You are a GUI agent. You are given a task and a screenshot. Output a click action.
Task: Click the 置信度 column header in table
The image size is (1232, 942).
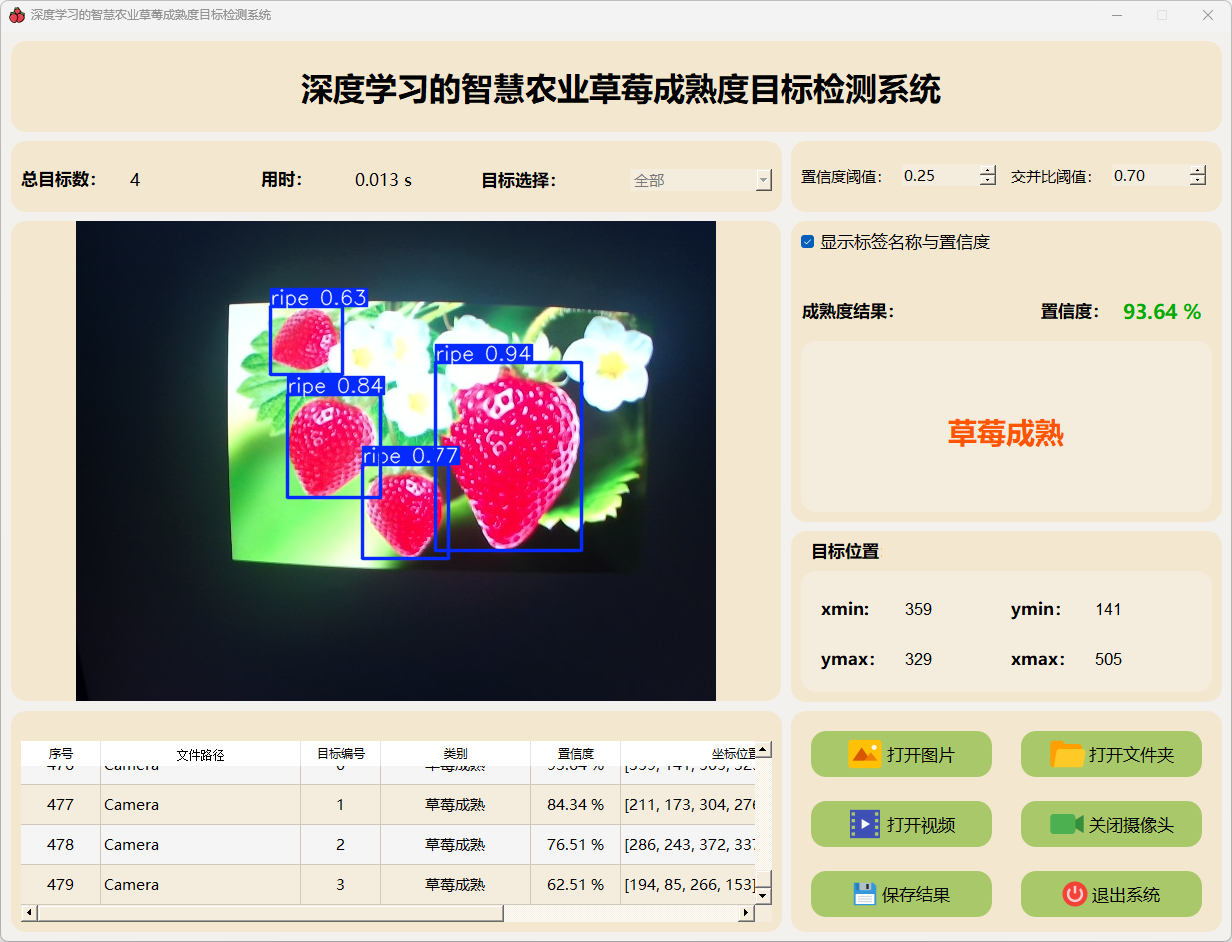575,754
